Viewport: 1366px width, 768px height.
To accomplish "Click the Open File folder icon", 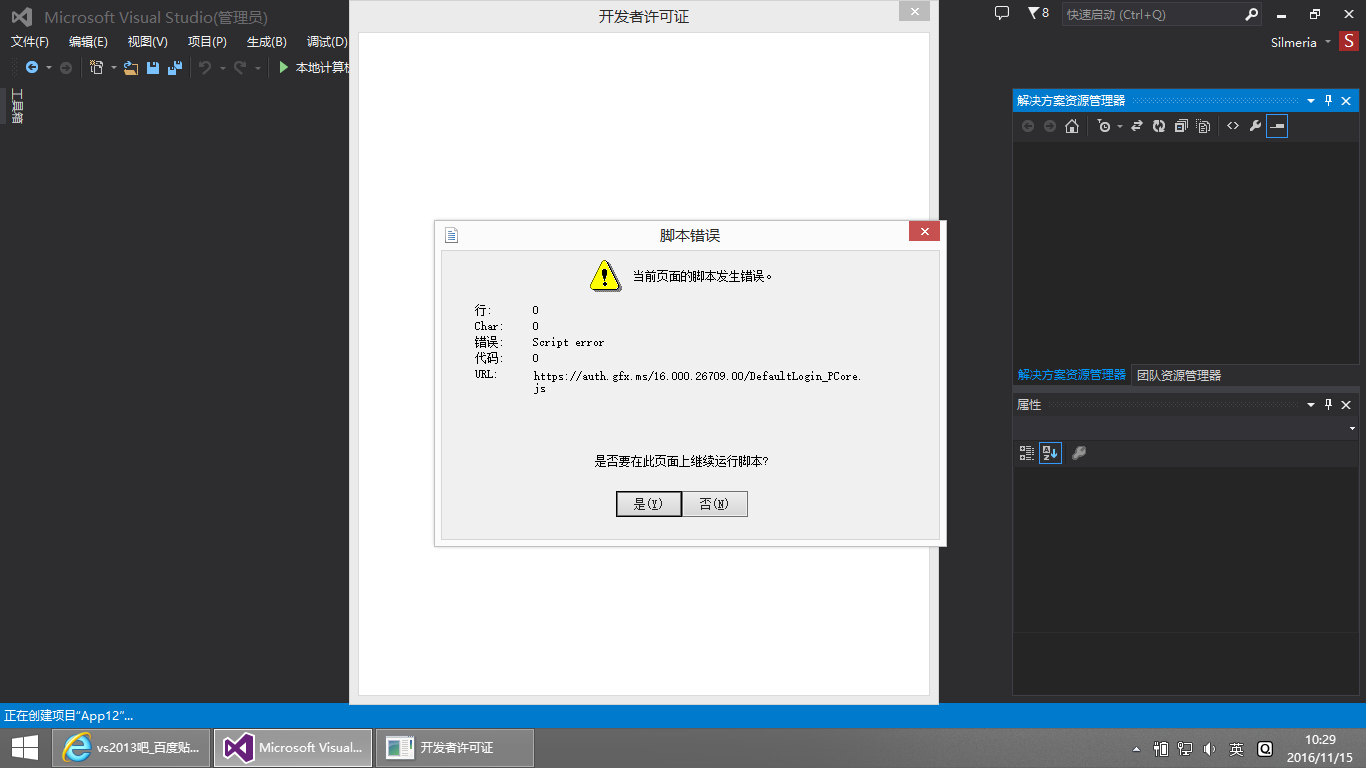I will (131, 67).
